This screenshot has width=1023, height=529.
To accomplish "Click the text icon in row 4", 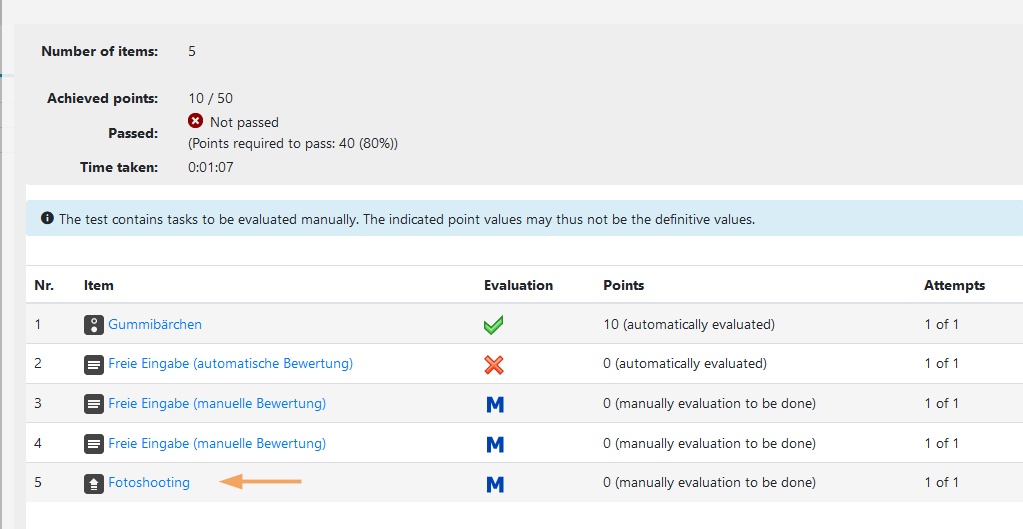I will pos(94,443).
